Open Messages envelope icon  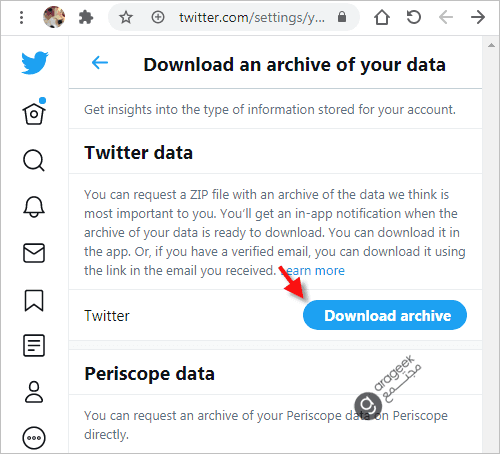[34, 253]
